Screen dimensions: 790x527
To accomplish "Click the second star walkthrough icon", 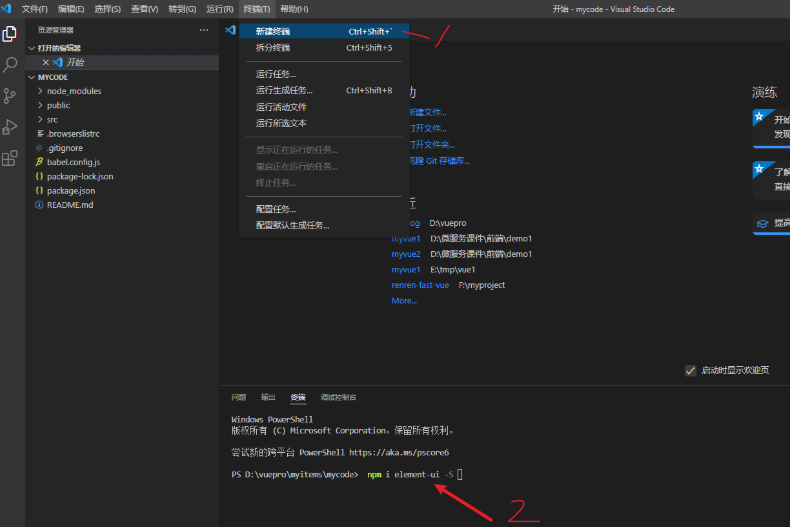I will 759,169.
